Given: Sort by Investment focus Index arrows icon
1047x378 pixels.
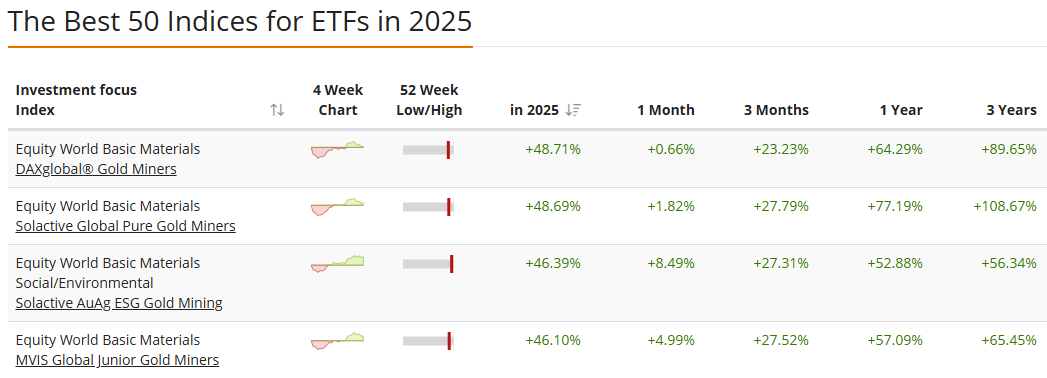Looking at the screenshot, I should point(277,110).
